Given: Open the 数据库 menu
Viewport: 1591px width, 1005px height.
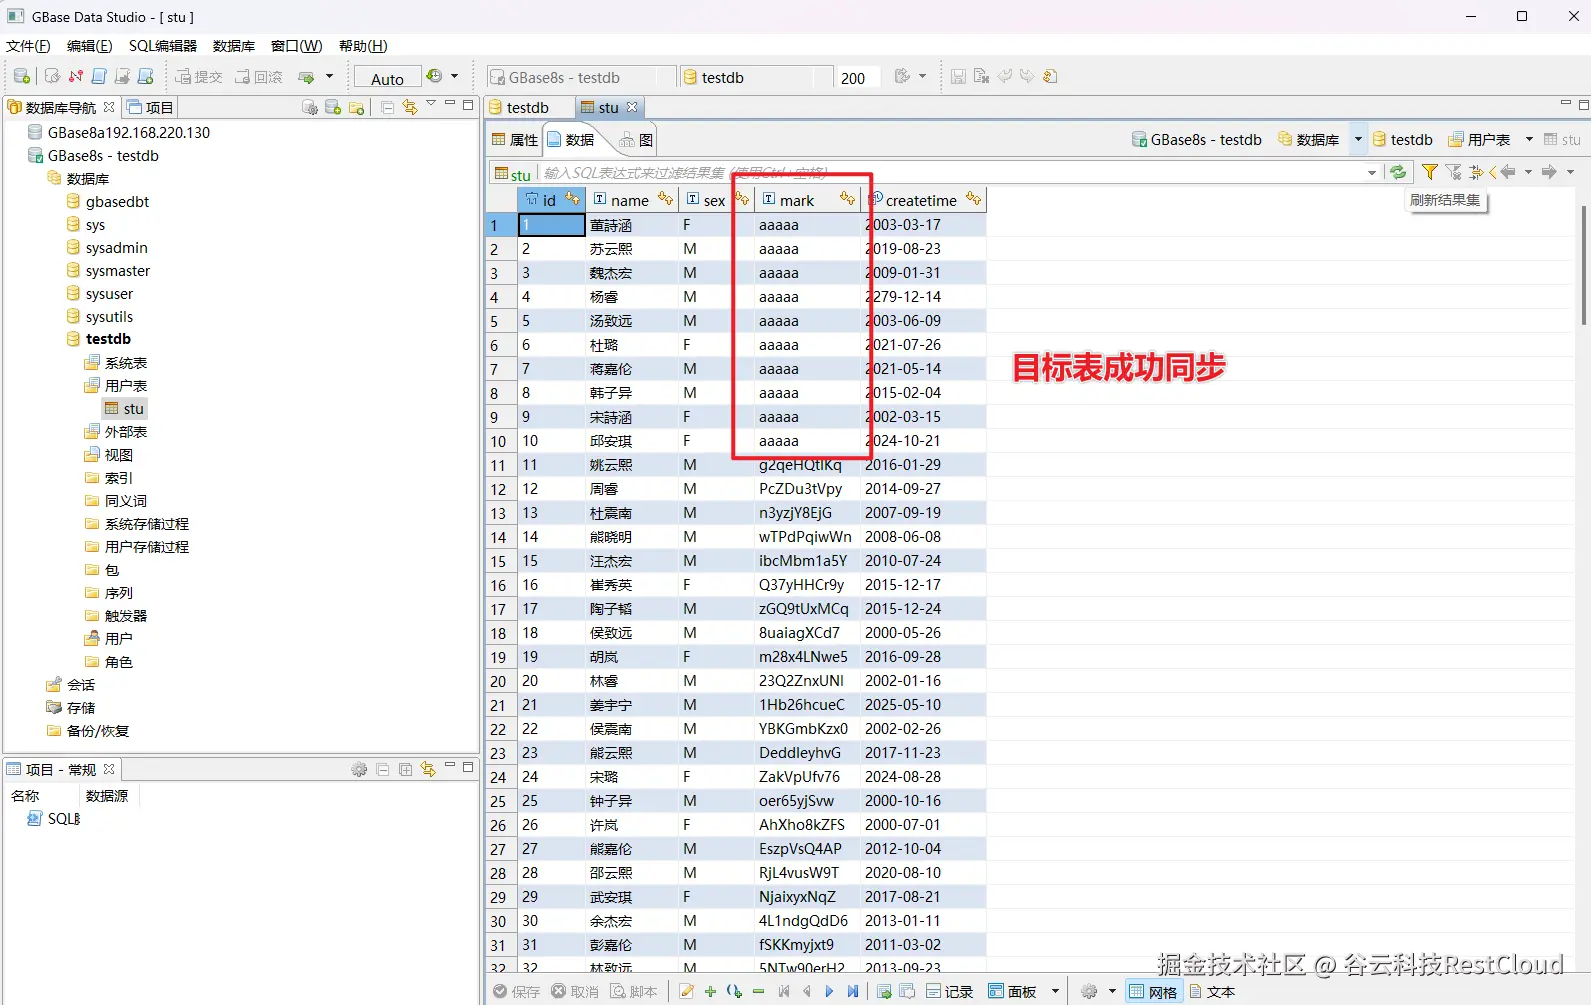Looking at the screenshot, I should [234, 46].
